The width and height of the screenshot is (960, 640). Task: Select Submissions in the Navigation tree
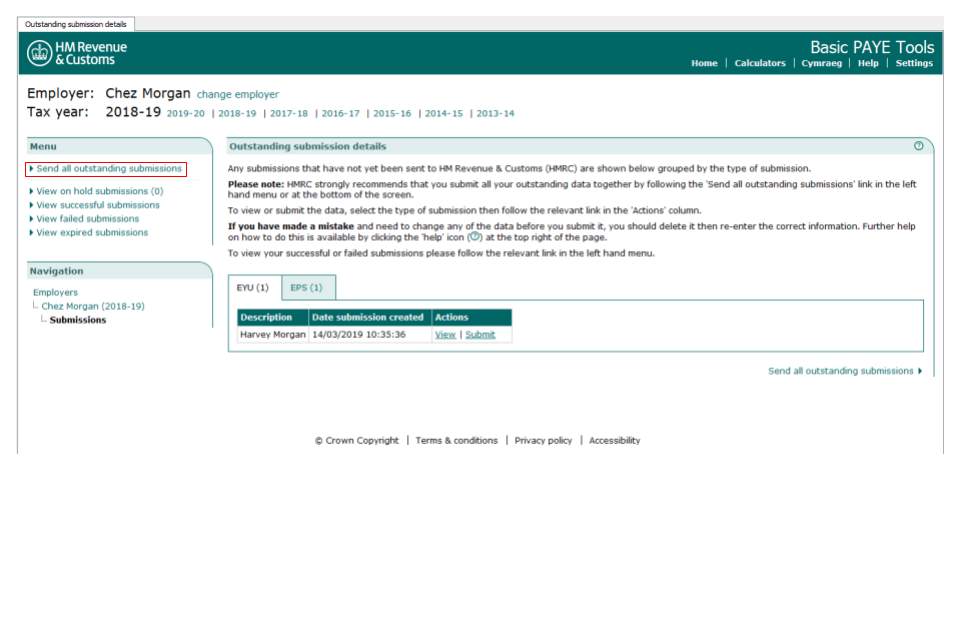click(78, 320)
